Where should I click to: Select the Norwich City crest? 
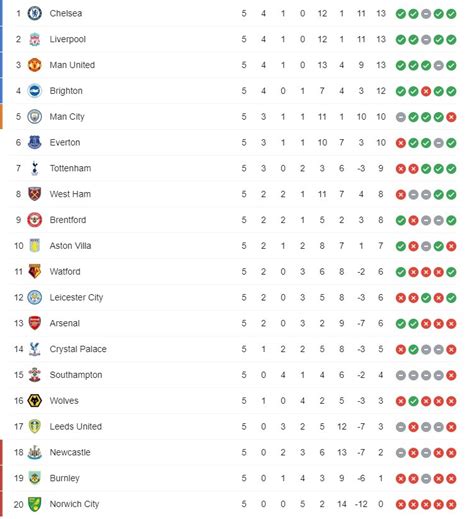[34, 504]
